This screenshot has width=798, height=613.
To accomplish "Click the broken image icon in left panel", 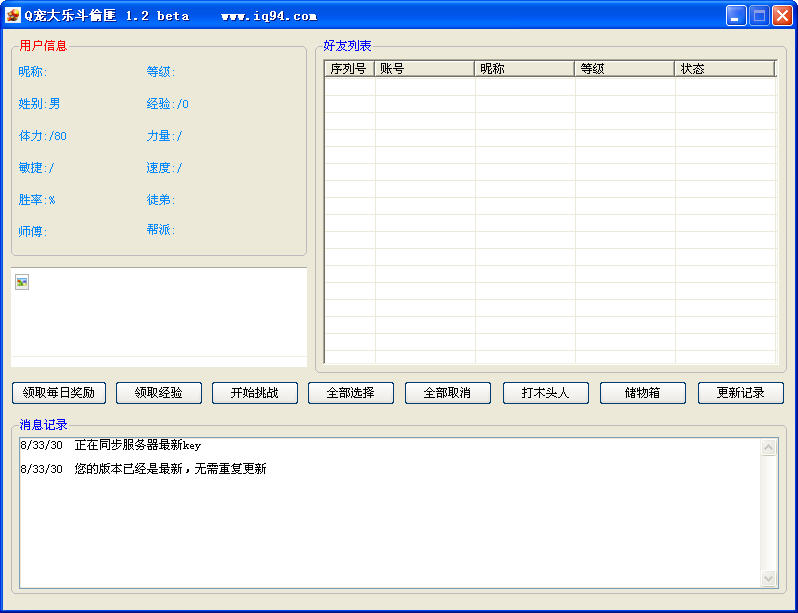I will click(22, 282).
